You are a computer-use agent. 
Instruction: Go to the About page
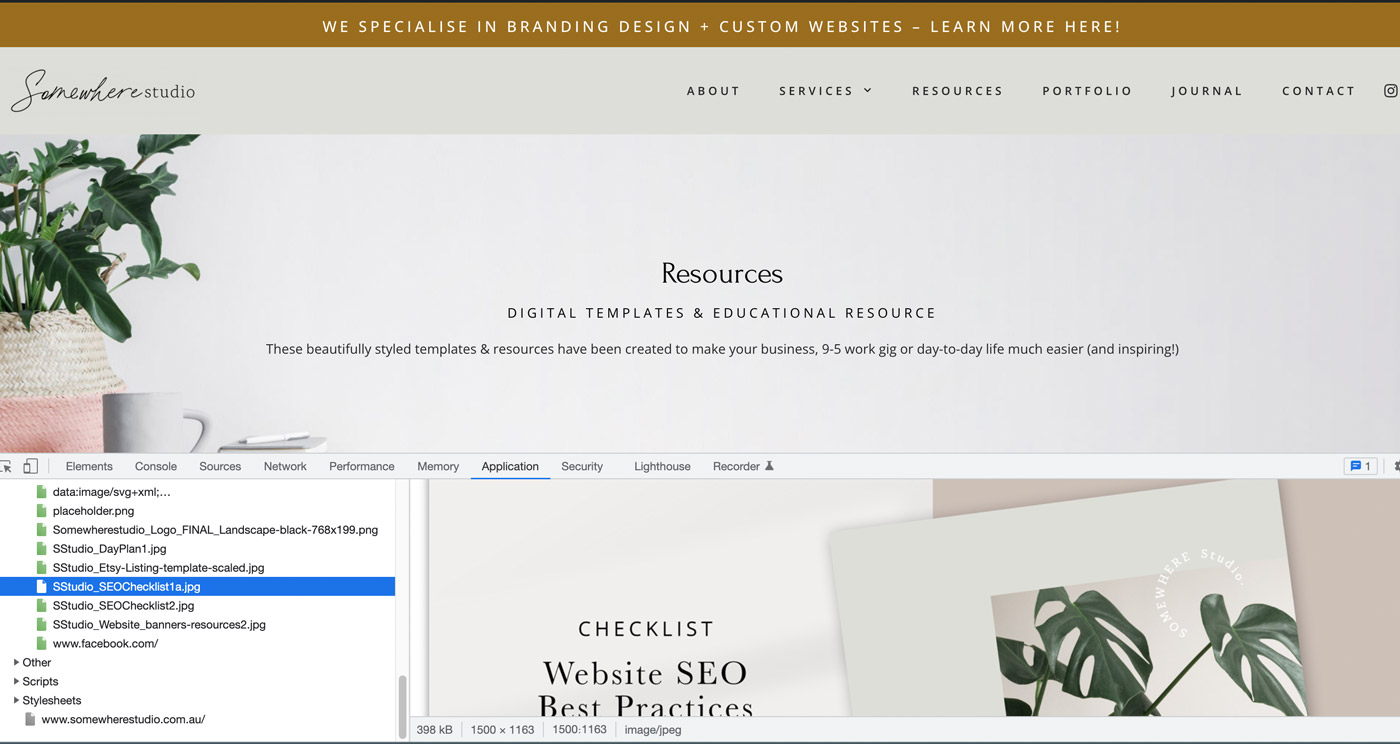tap(714, 91)
